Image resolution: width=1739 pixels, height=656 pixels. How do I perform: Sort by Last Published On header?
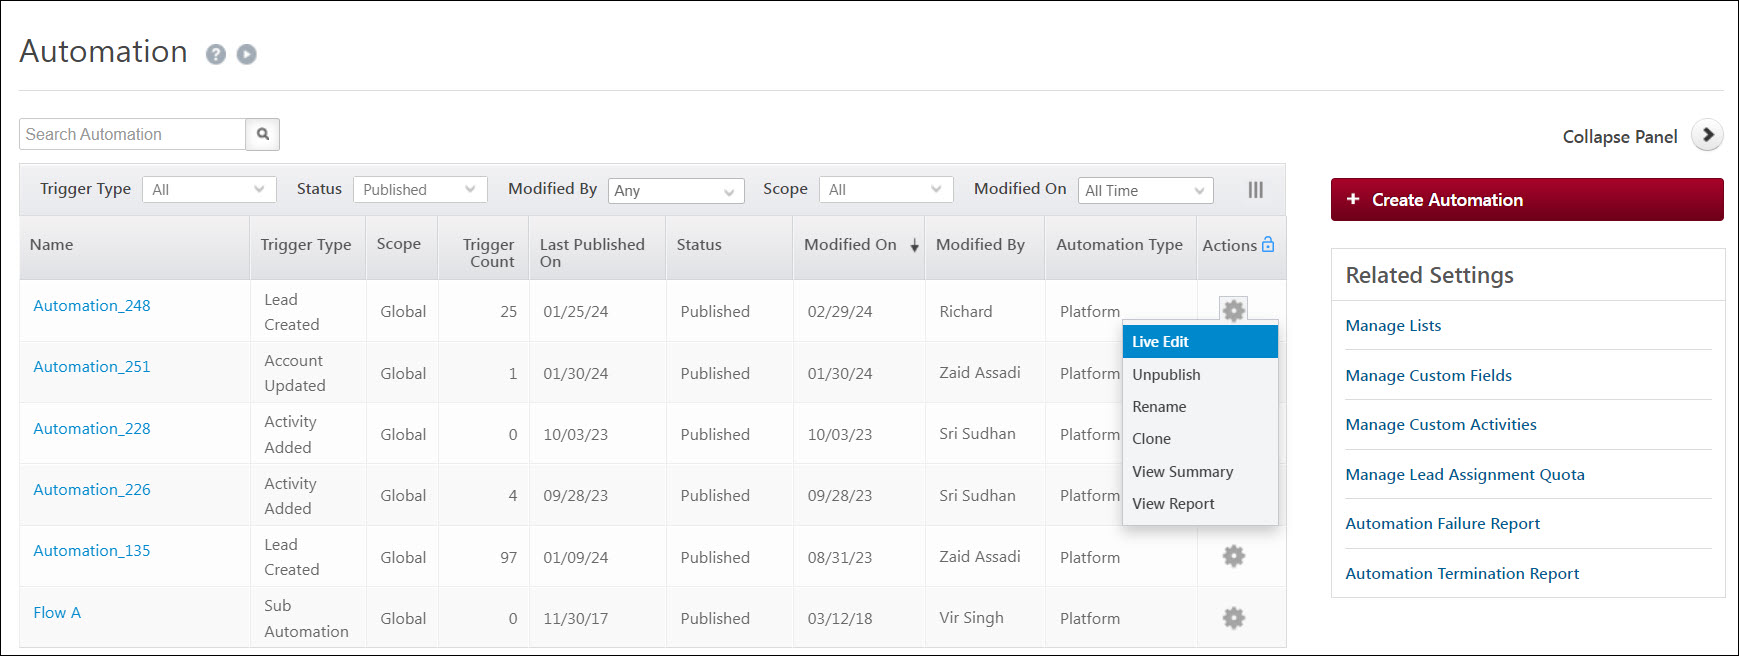click(x=592, y=253)
